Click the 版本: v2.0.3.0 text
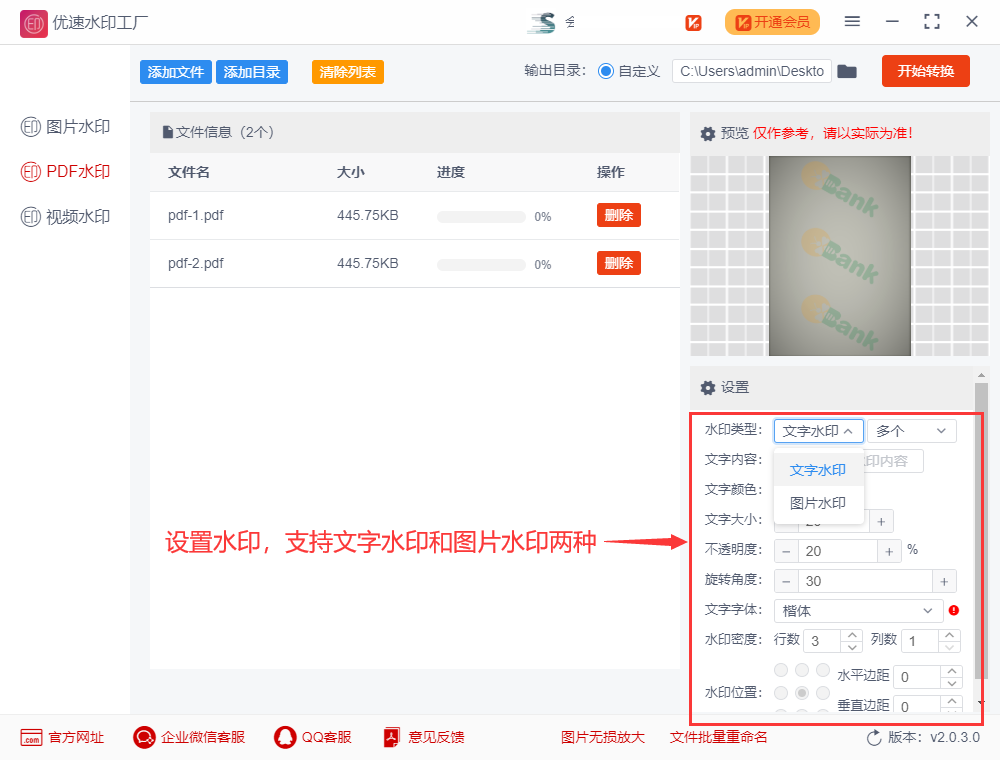1000x760 pixels. (x=934, y=738)
